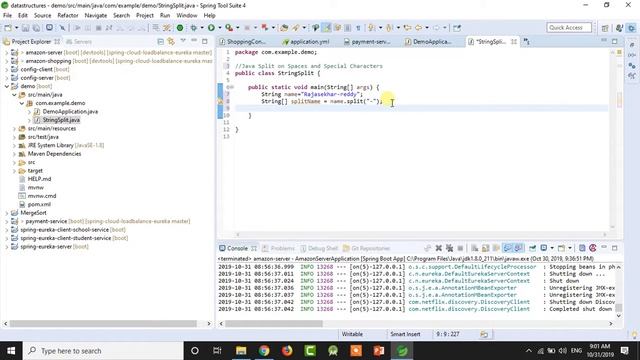The width and height of the screenshot is (640, 360).
Task: Click the Remove Launch console X icon
Action: (438, 248)
